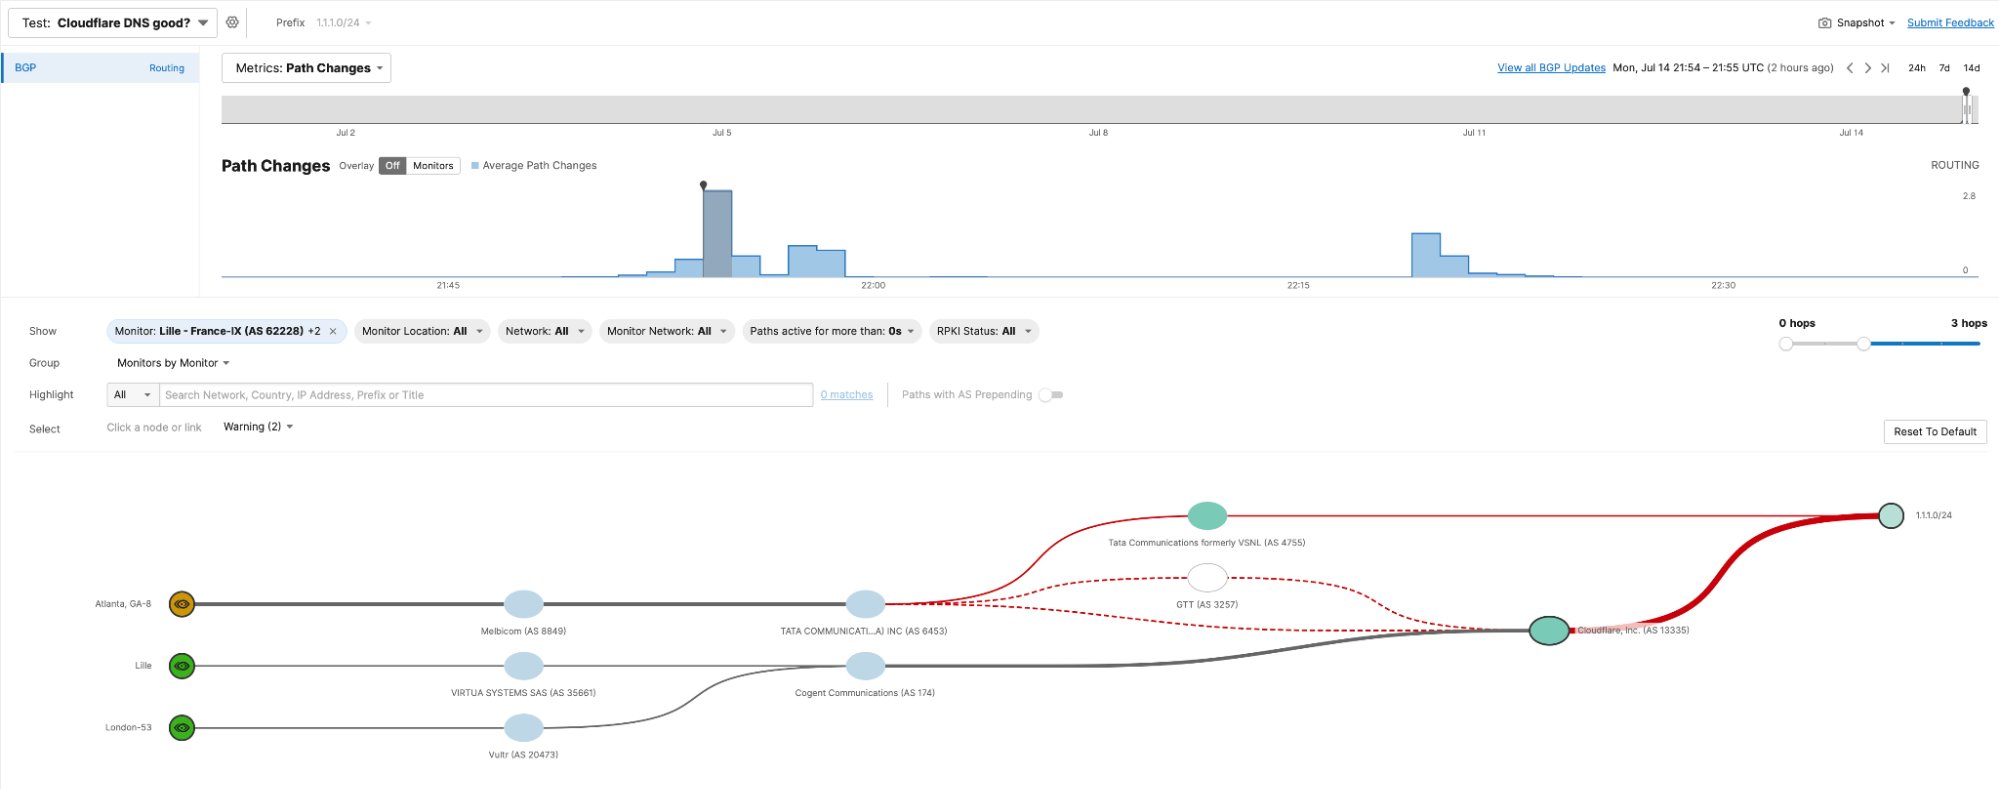Click the right hops slider handle
1999x789 pixels.
click(1864, 344)
